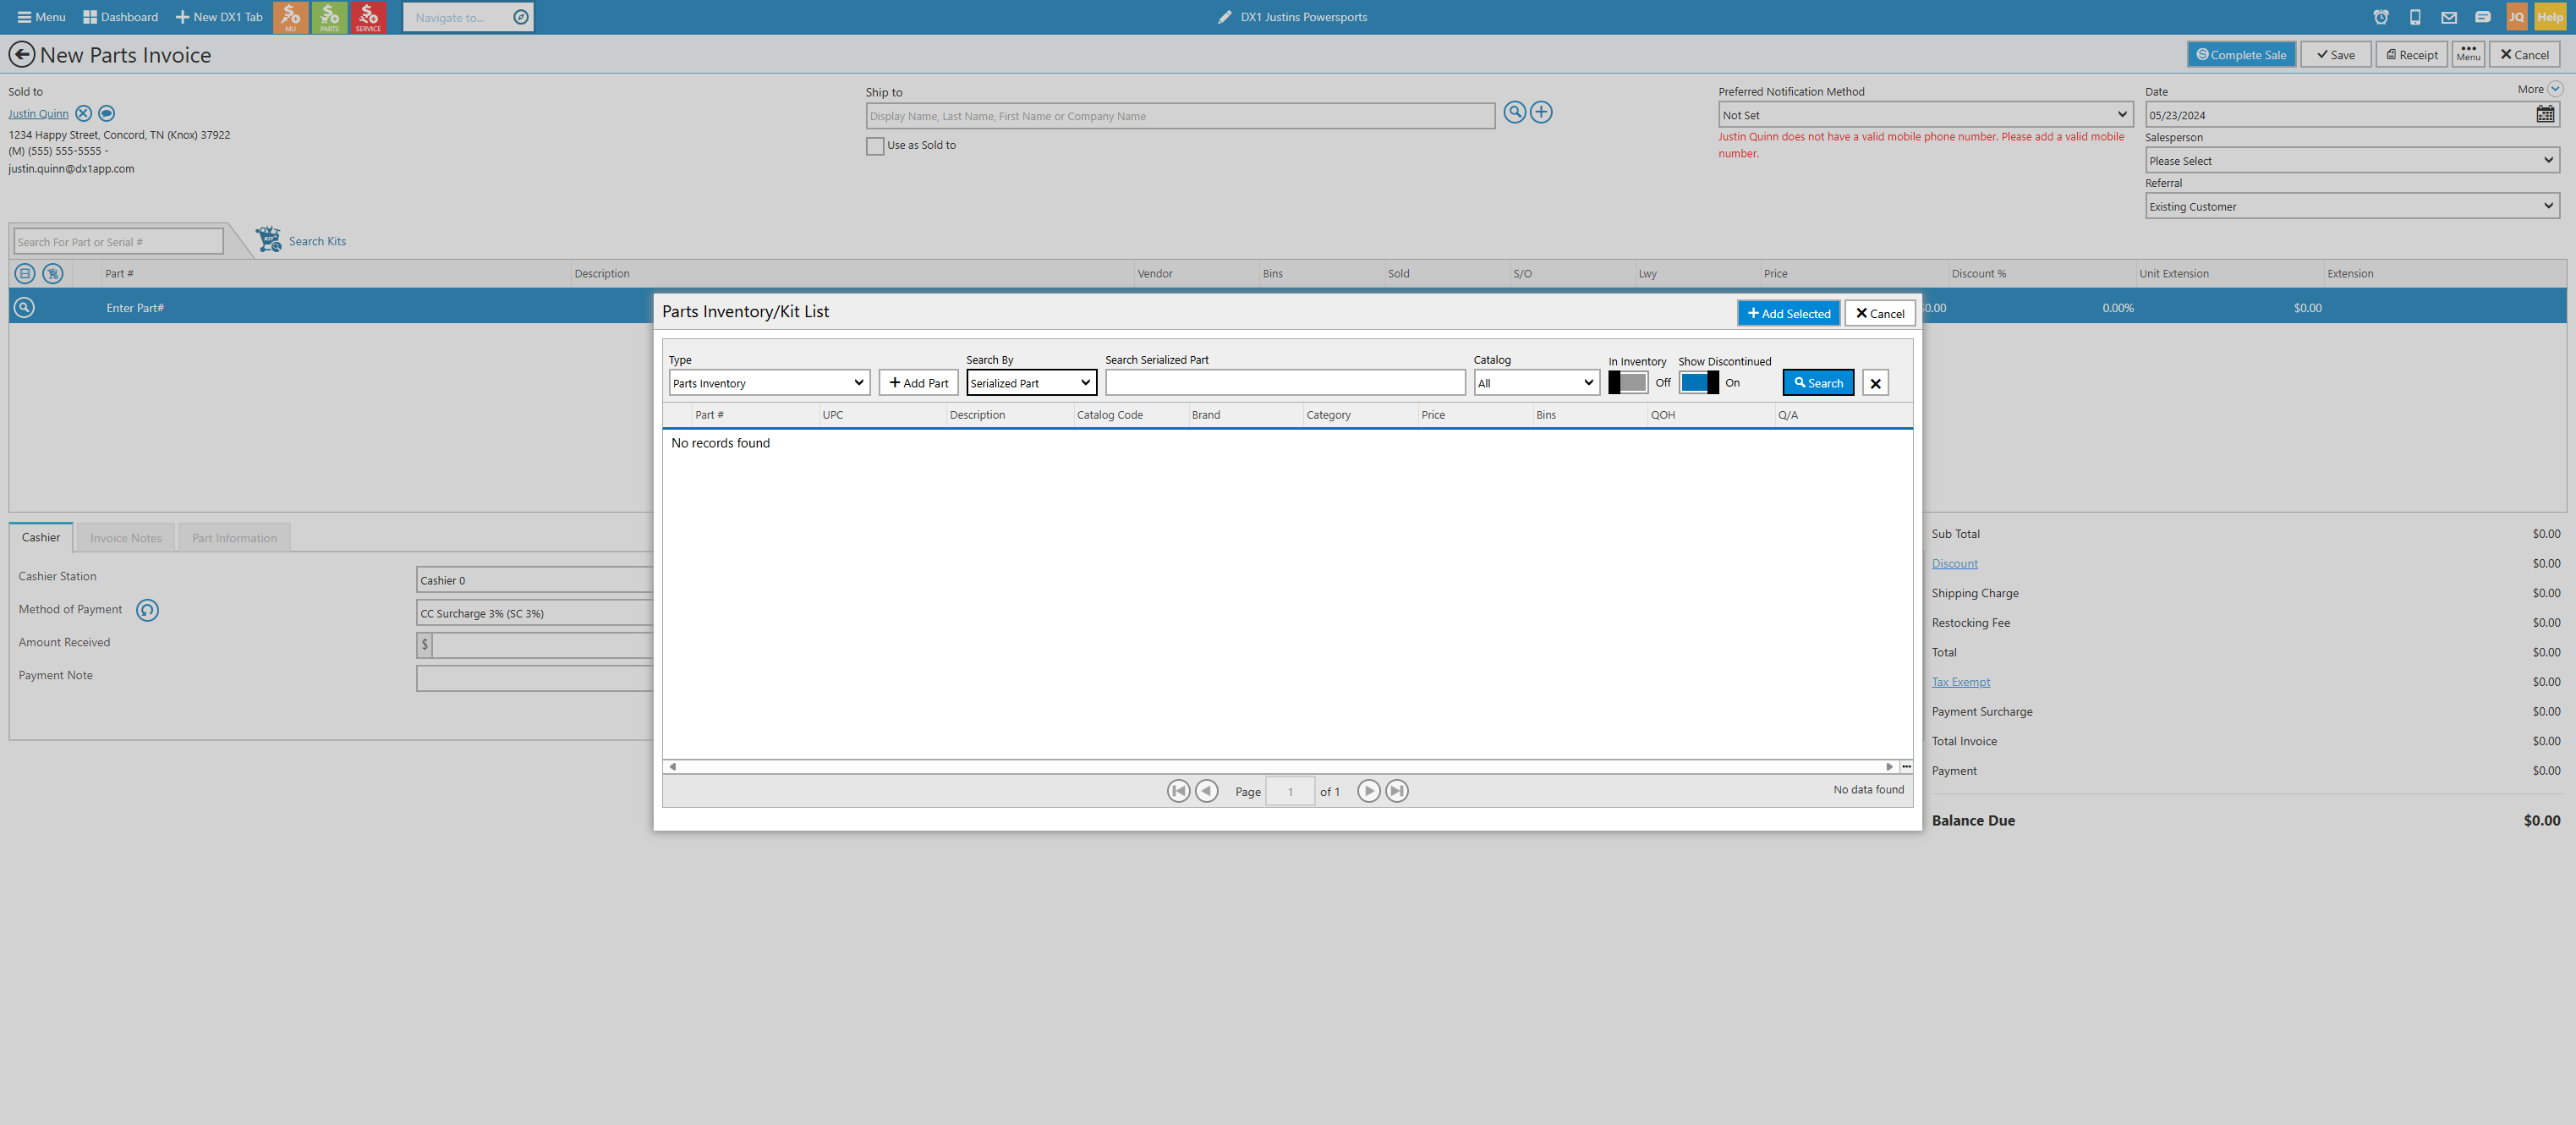Check the Use as Sold to box

[875, 146]
